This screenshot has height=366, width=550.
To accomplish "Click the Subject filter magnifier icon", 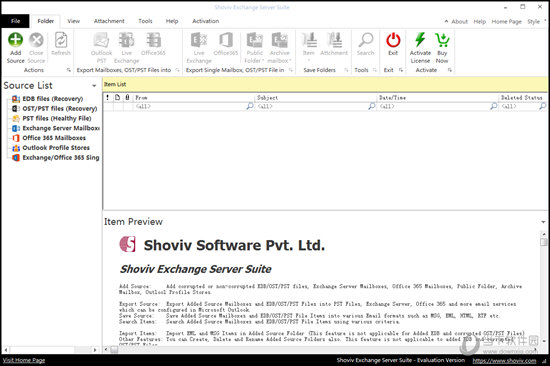I will (371, 106).
